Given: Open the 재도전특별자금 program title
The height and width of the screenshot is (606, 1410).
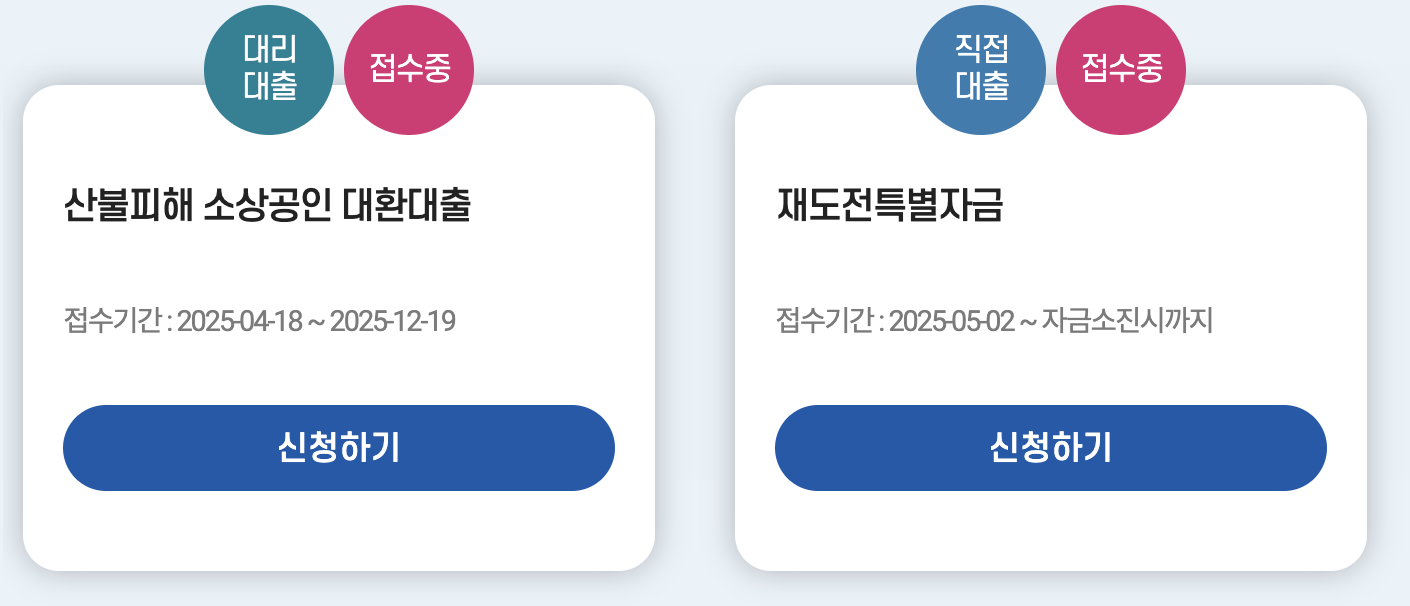Looking at the screenshot, I should click(x=890, y=200).
